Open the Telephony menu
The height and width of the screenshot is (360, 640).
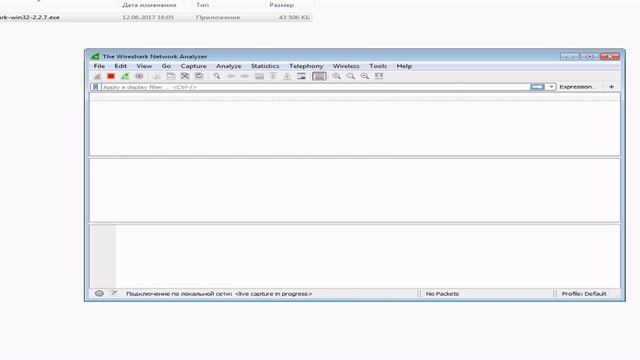[x=306, y=66]
